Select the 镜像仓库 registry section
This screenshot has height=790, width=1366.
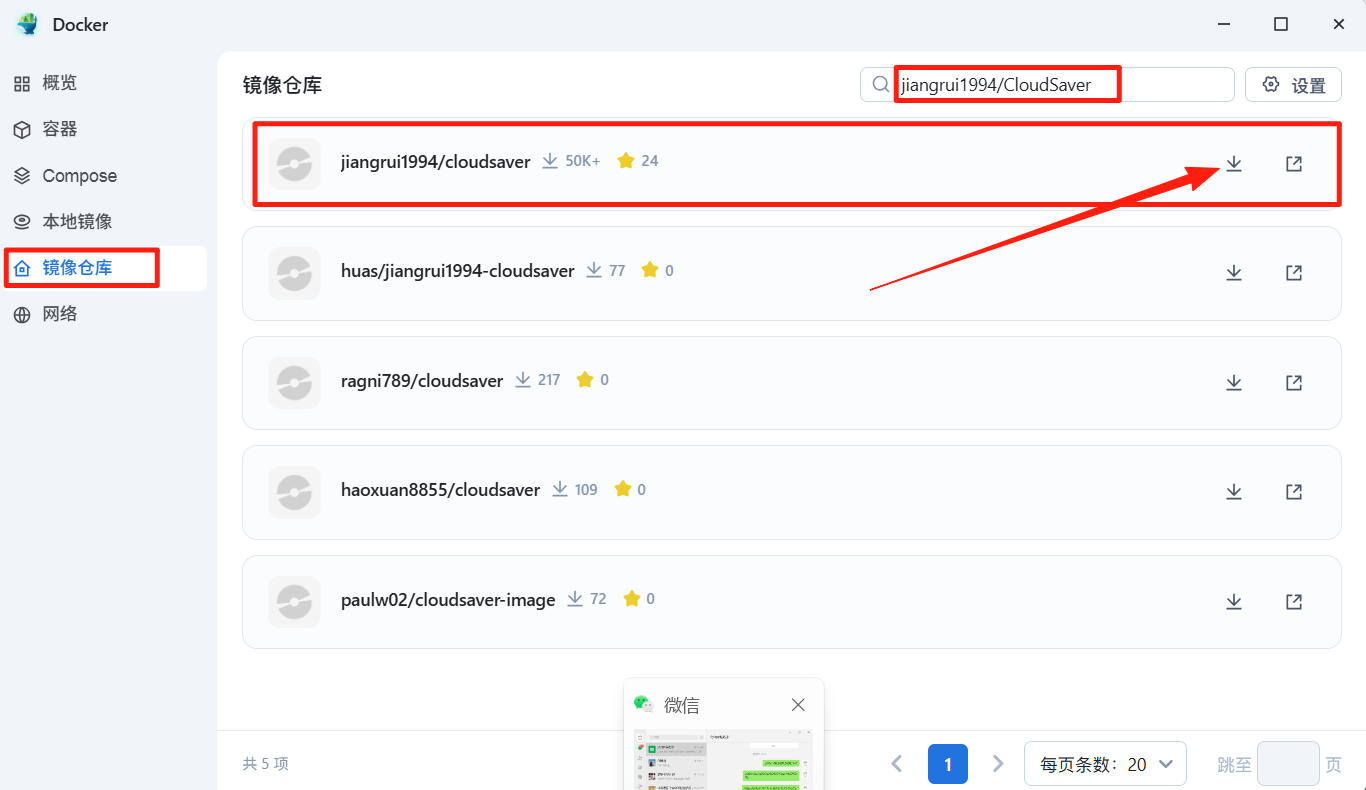(x=104, y=268)
